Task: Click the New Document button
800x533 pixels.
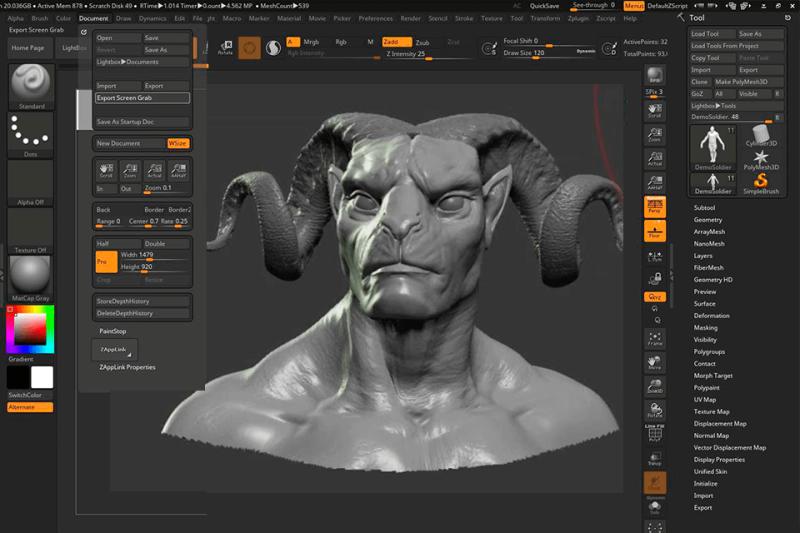Action: 130,143
